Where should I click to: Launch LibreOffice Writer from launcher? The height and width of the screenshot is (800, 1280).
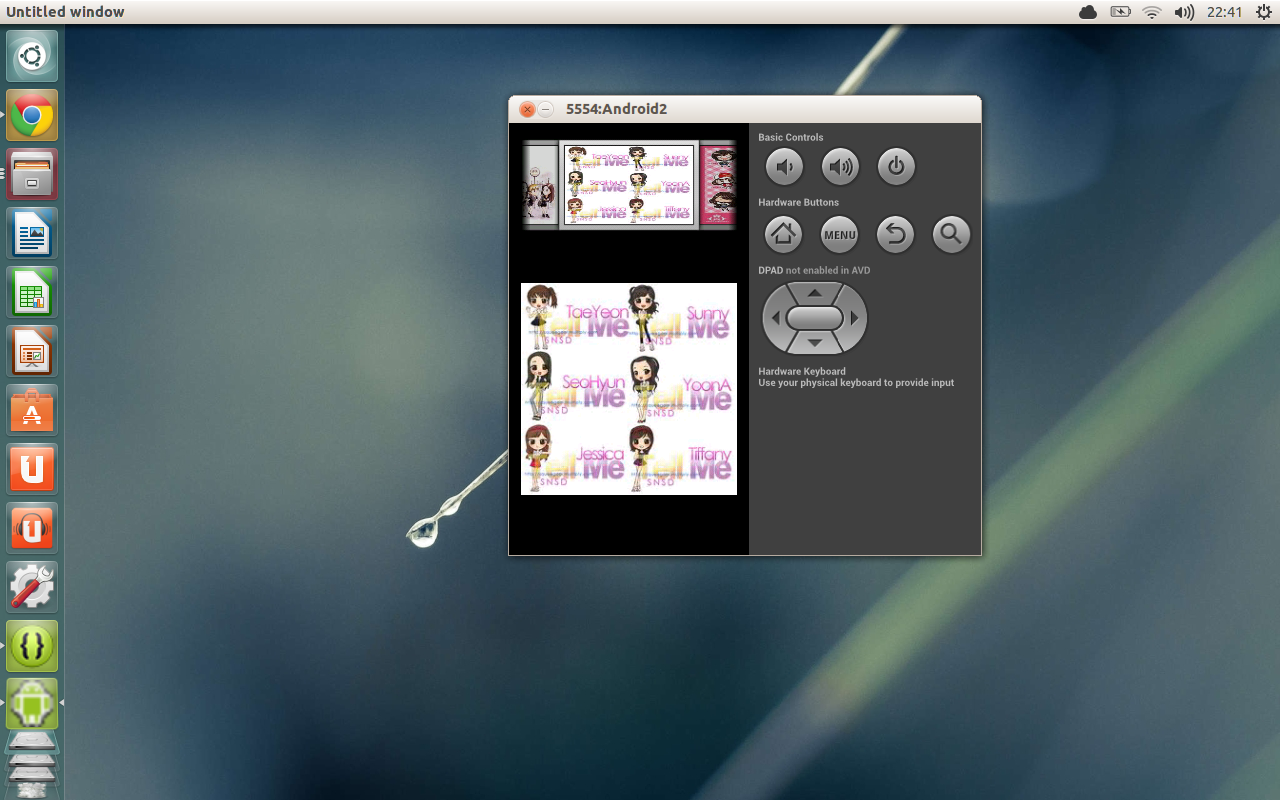click(32, 233)
